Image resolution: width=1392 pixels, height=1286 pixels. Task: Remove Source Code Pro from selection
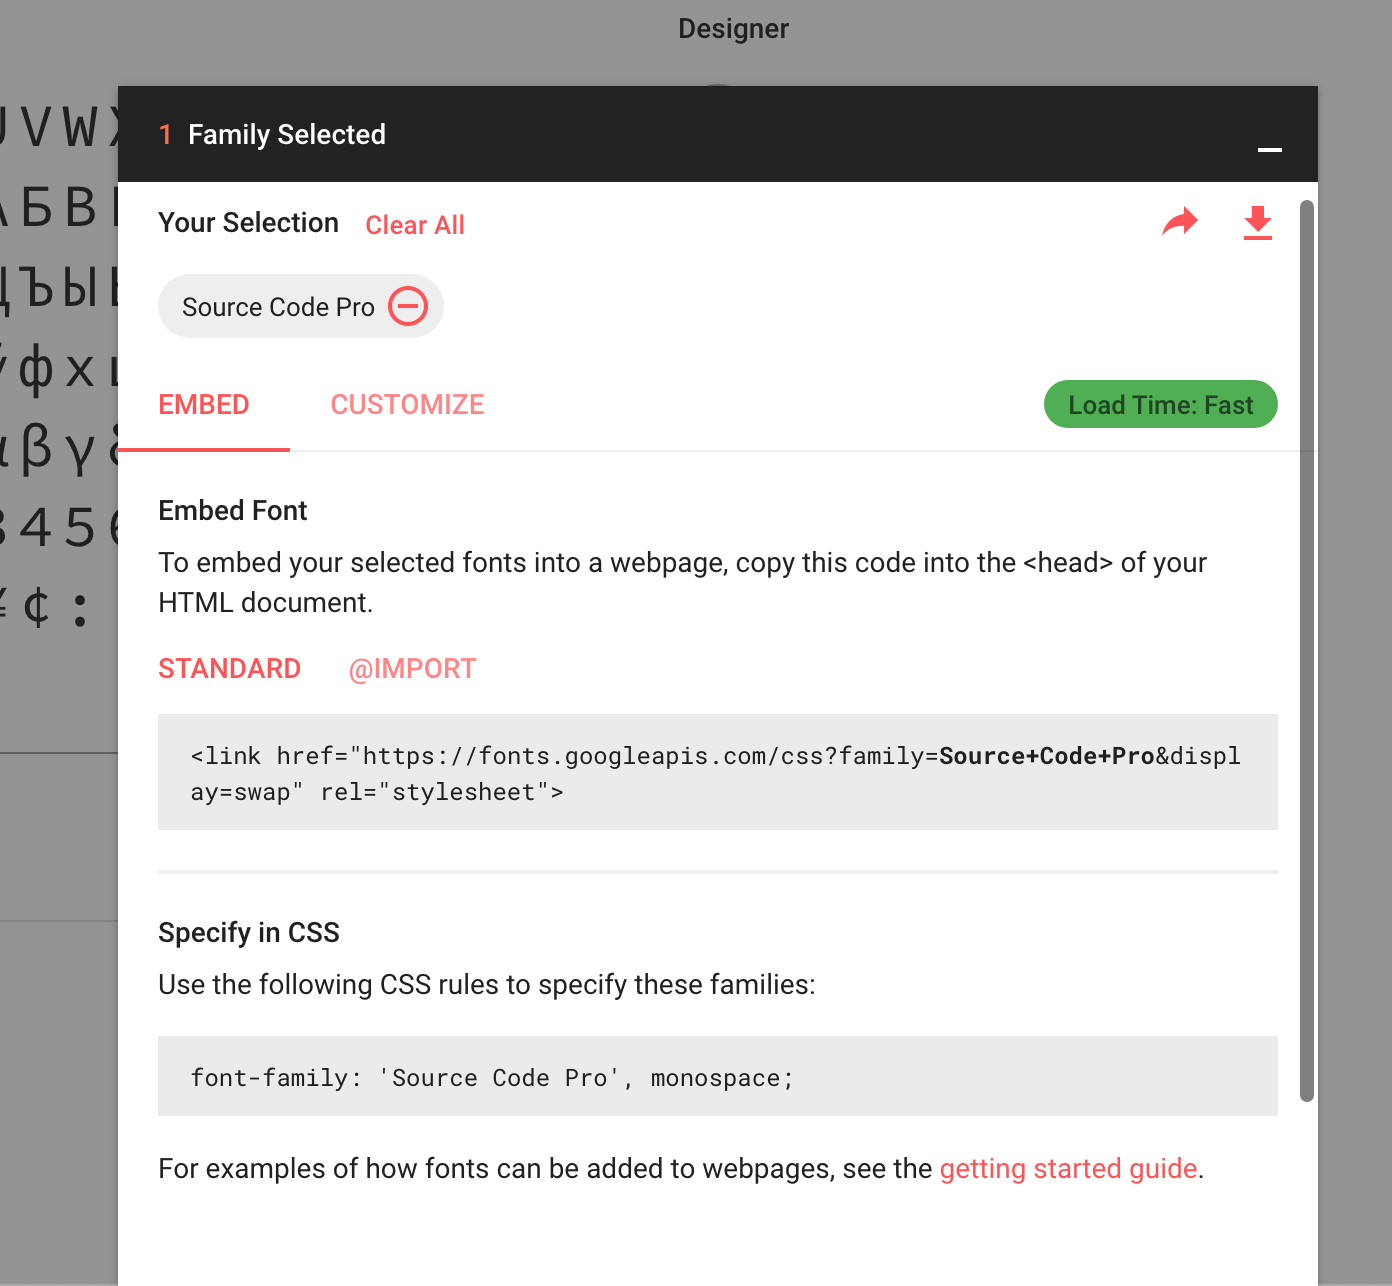coord(408,306)
